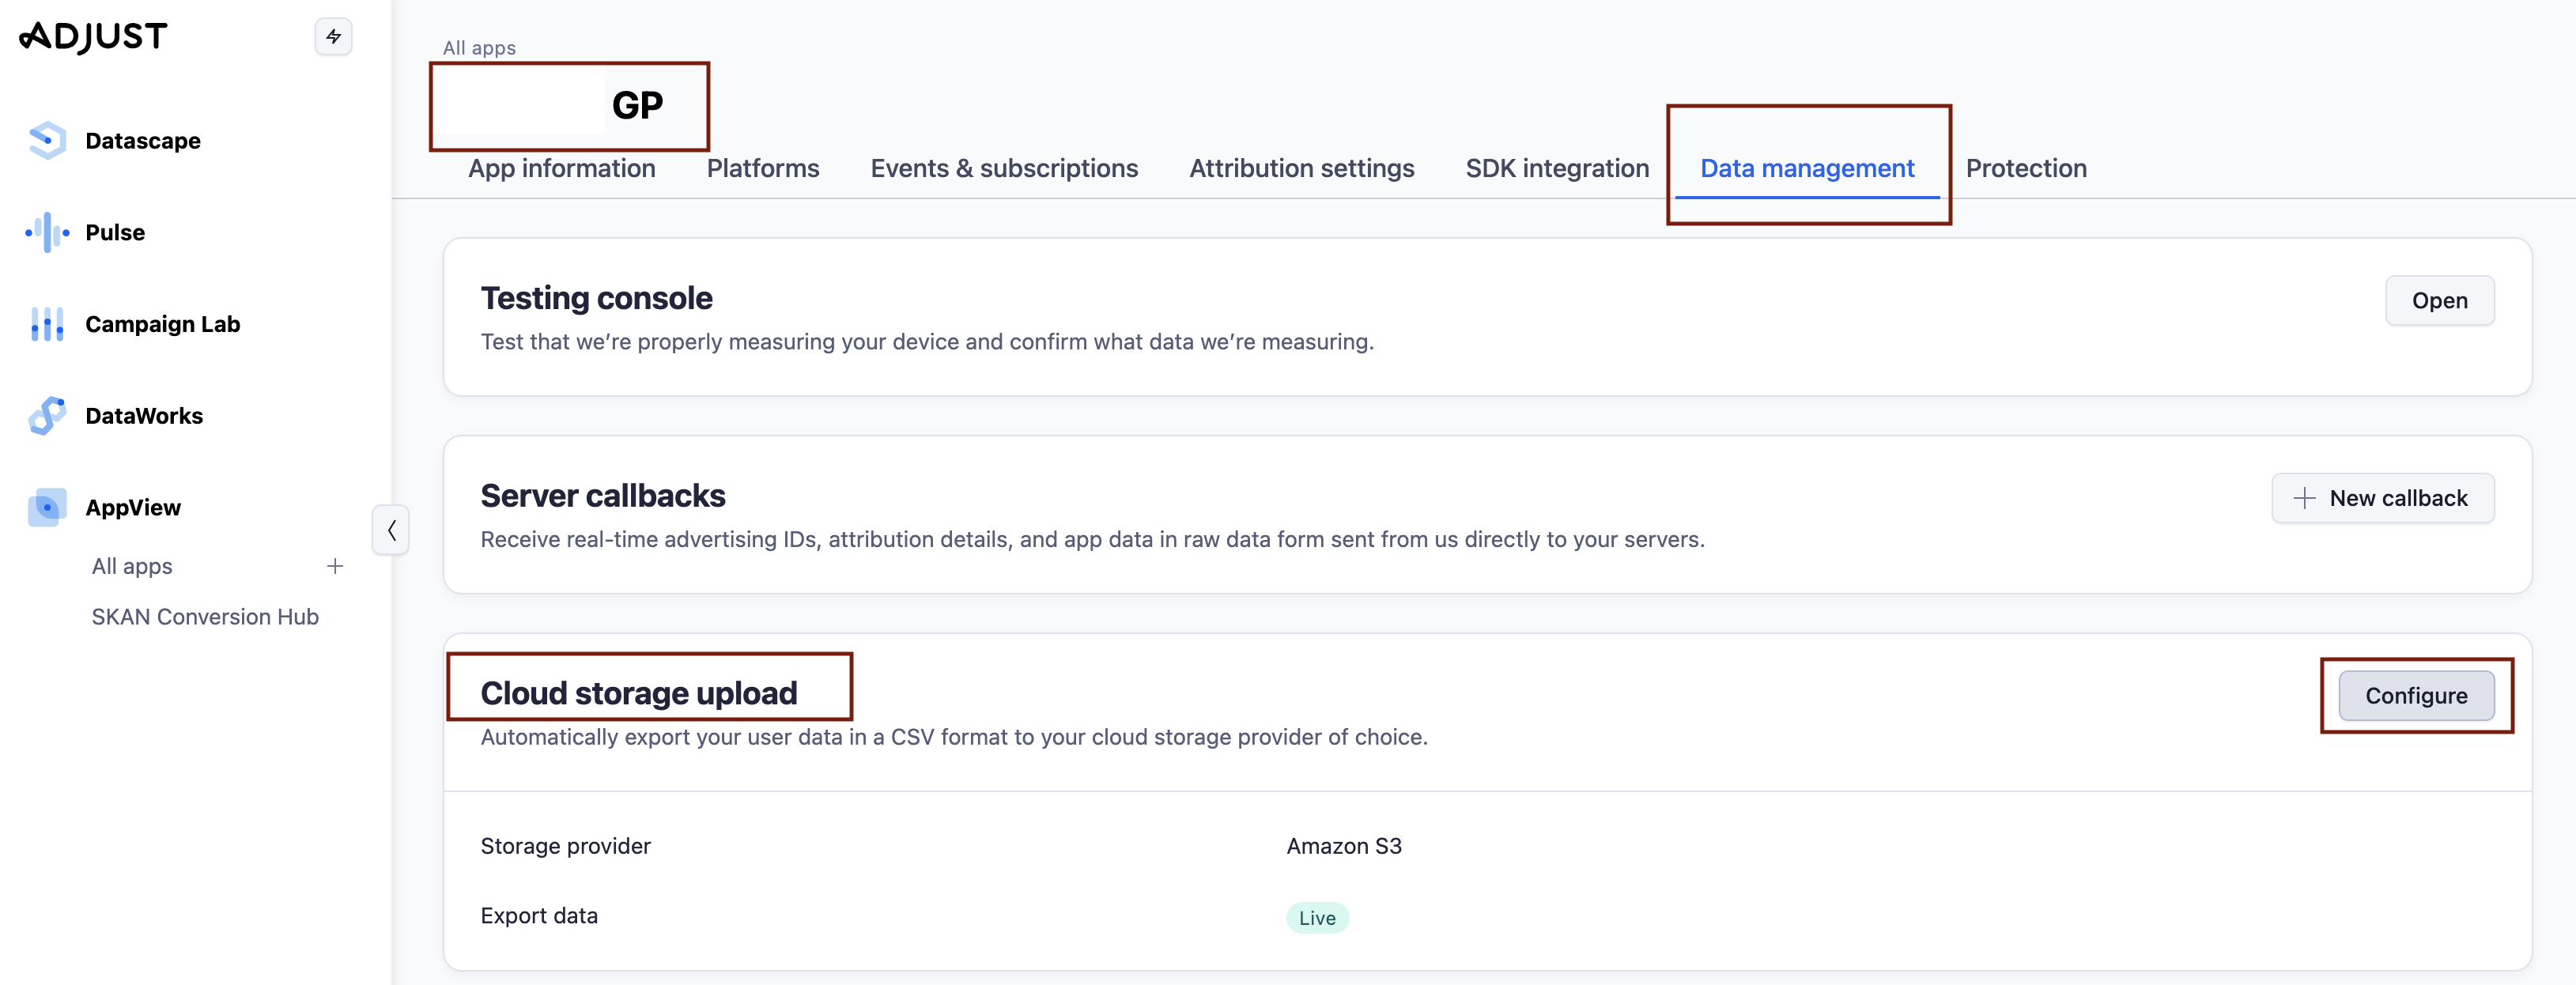Switch to the Platforms tab

[762, 169]
